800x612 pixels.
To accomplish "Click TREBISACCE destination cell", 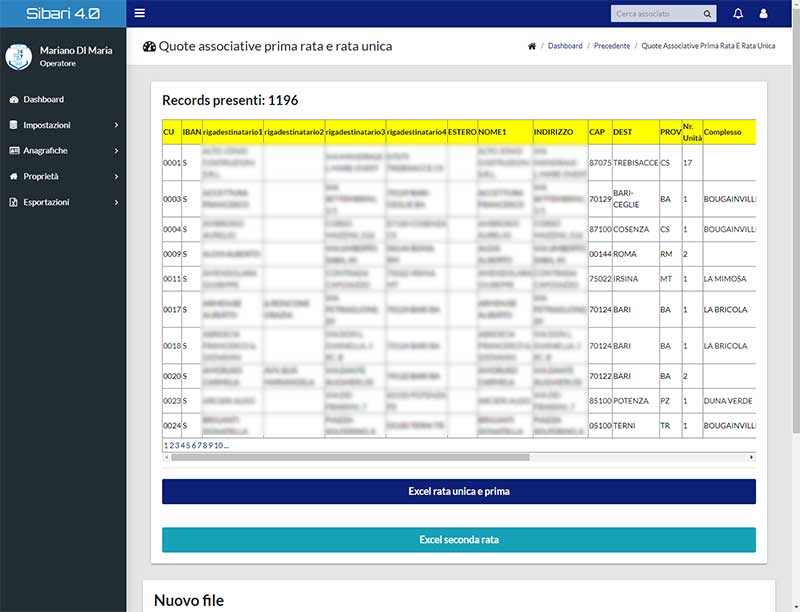I will 636,163.
